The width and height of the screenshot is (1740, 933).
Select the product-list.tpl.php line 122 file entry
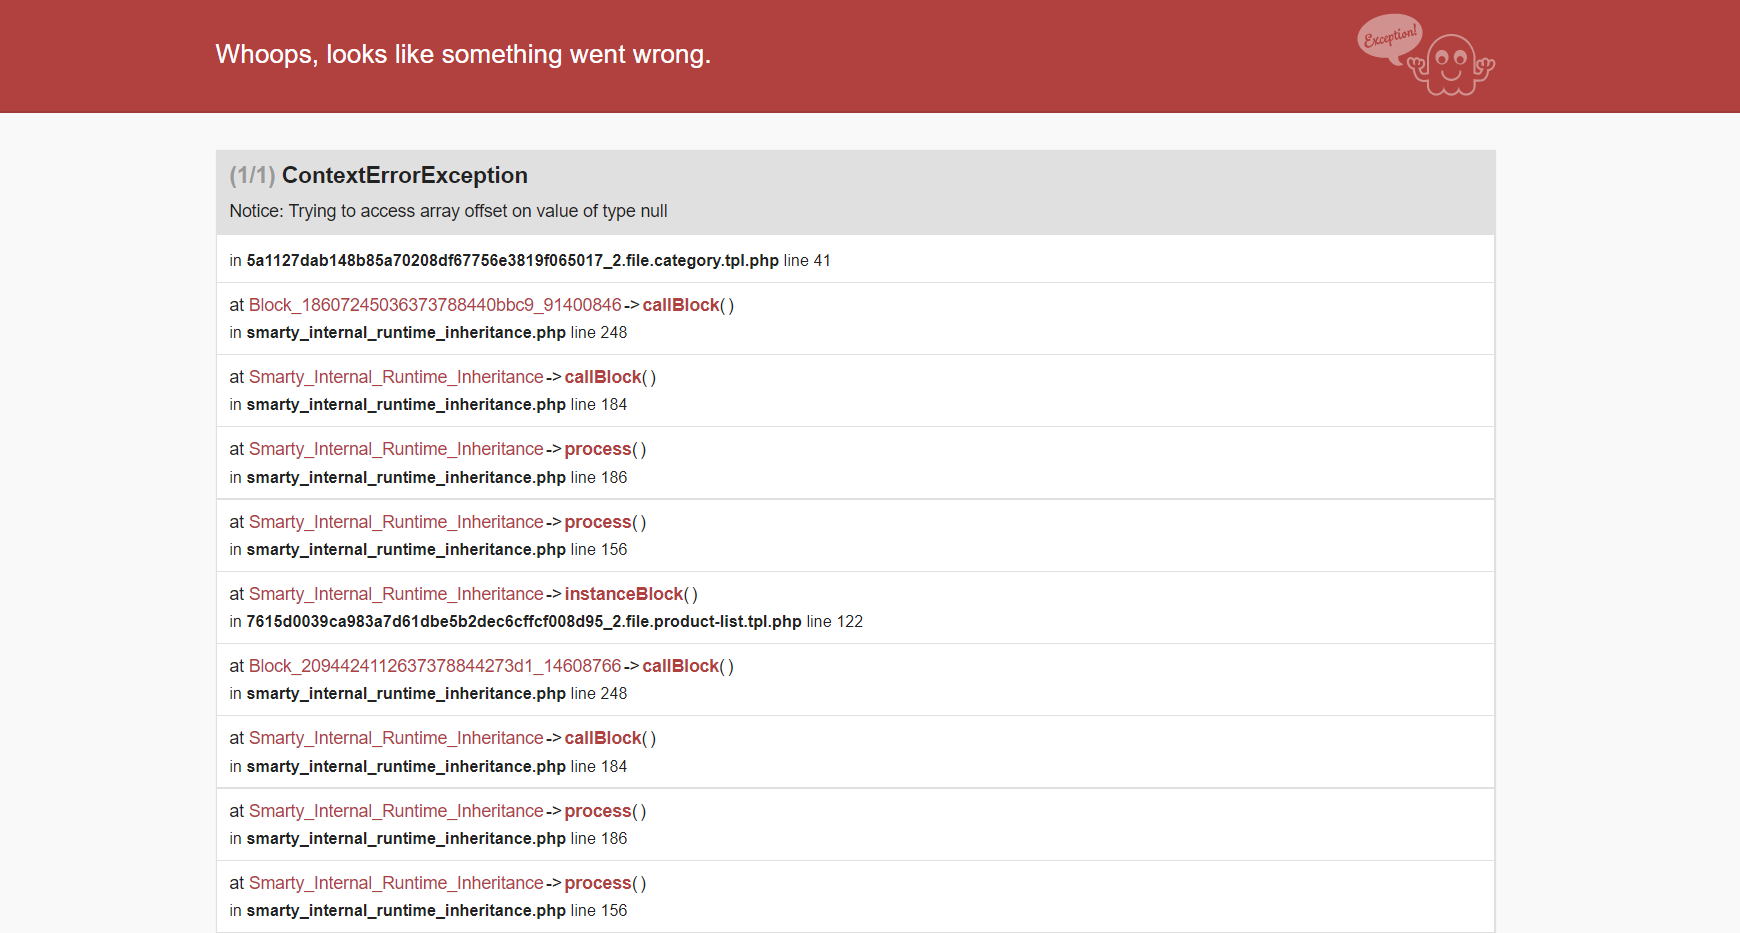click(x=546, y=621)
